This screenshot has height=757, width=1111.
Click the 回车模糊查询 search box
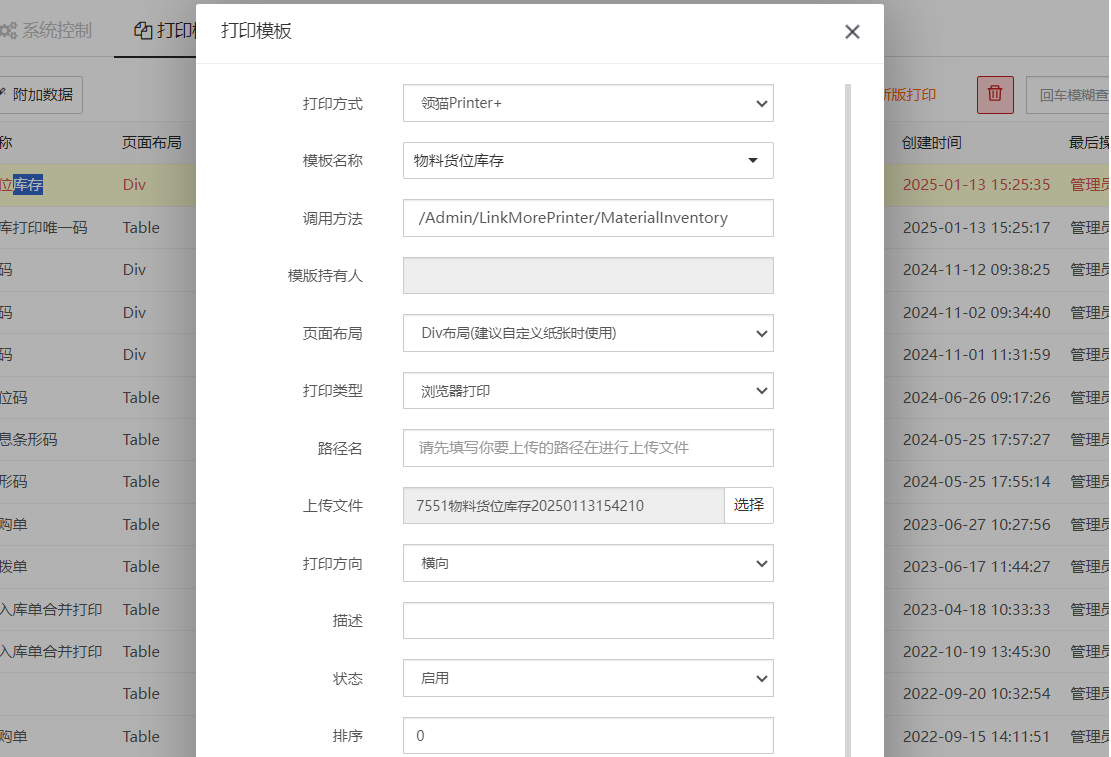pyautogui.click(x=1070, y=95)
